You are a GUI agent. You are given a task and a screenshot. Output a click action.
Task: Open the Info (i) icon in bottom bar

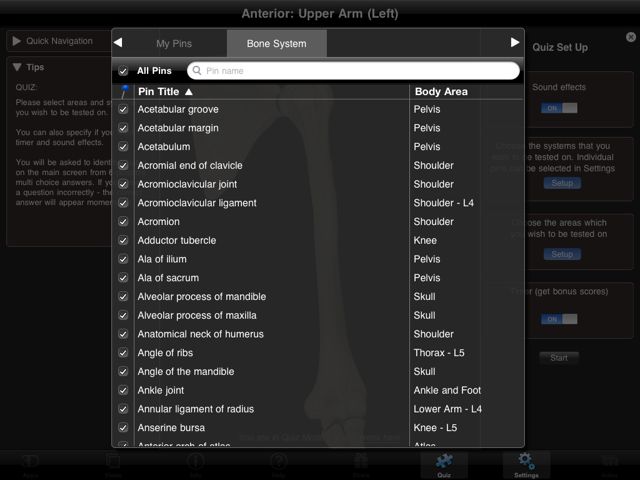point(196,462)
